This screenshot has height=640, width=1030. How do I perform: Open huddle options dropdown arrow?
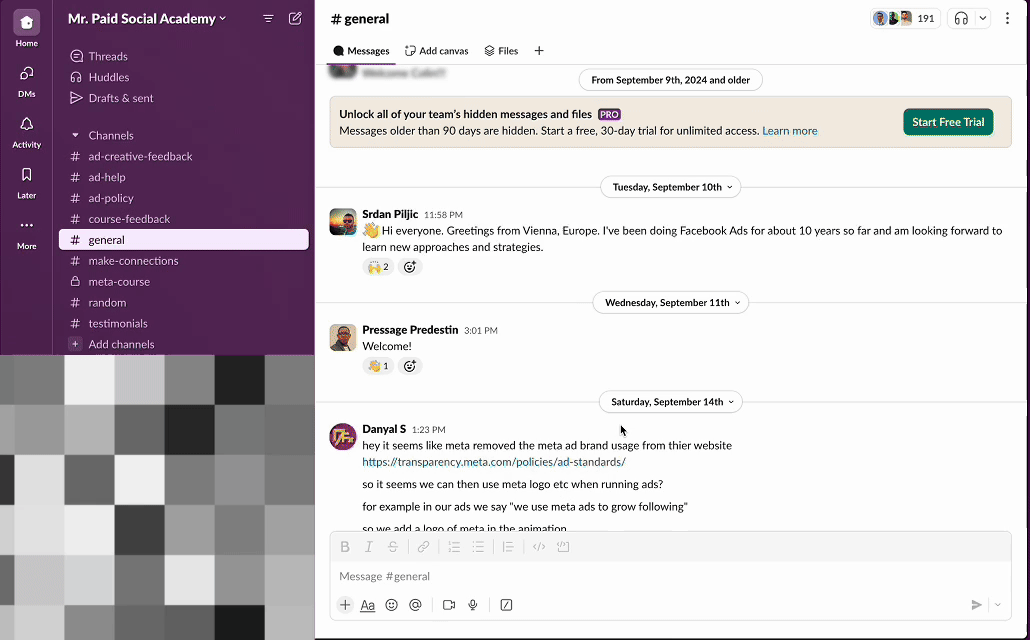tap(983, 18)
